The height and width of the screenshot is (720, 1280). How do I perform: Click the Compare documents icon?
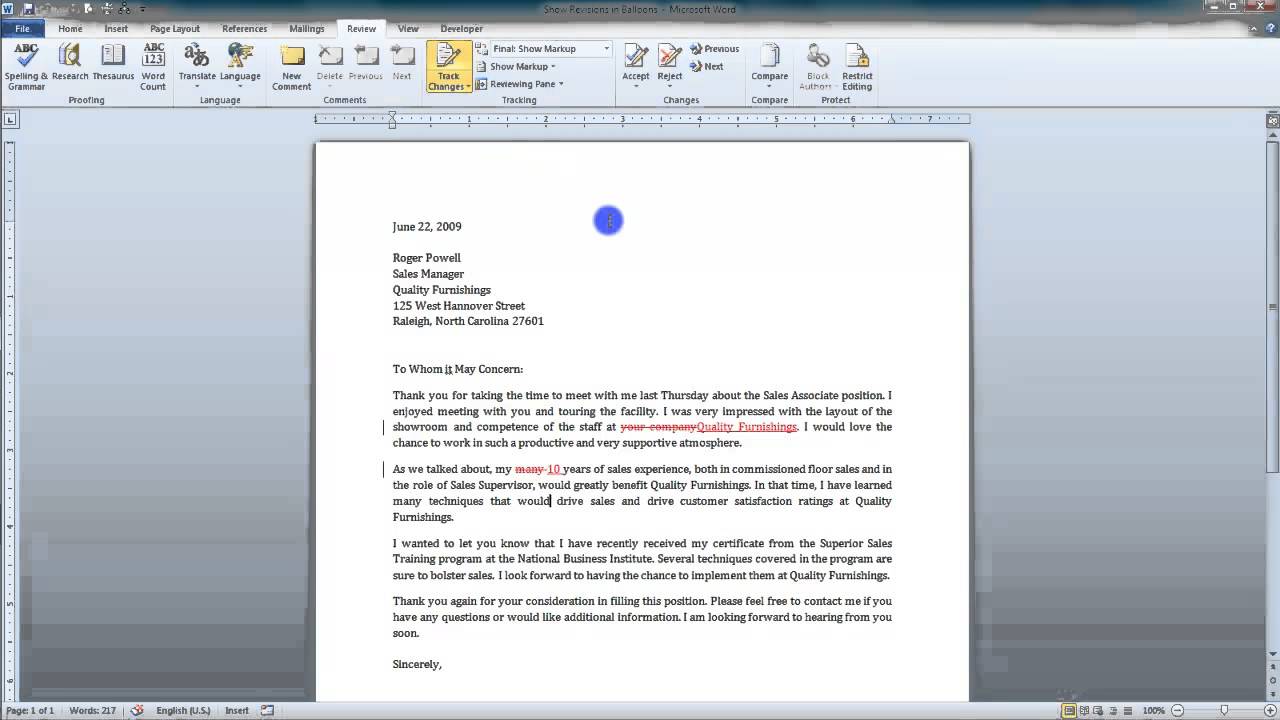pyautogui.click(x=769, y=55)
